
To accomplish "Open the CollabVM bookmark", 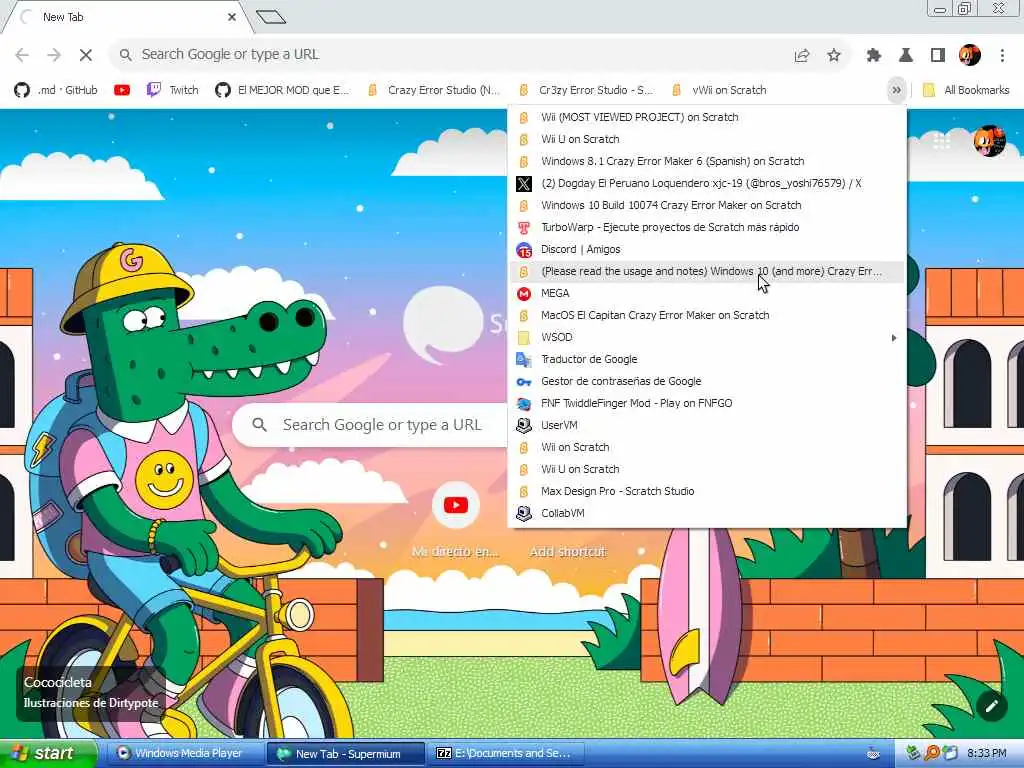I will pos(708,513).
